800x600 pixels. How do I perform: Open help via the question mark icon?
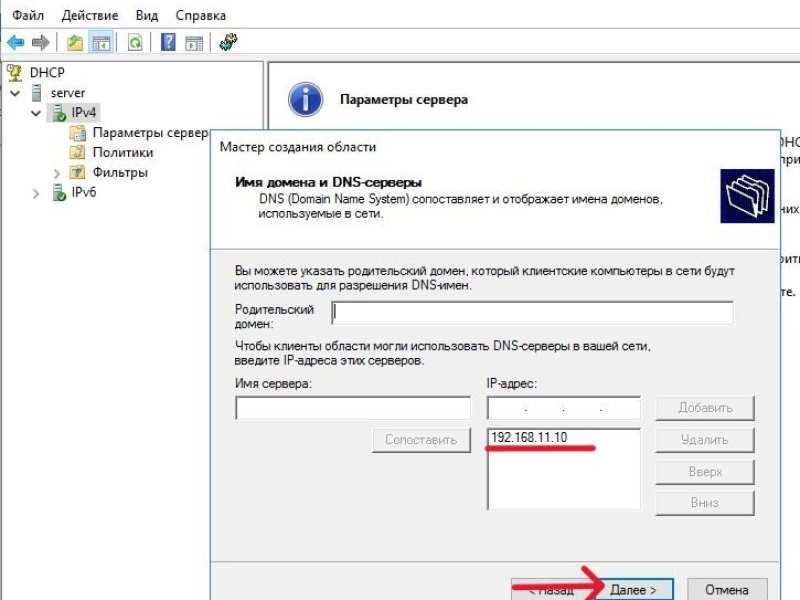[168, 42]
